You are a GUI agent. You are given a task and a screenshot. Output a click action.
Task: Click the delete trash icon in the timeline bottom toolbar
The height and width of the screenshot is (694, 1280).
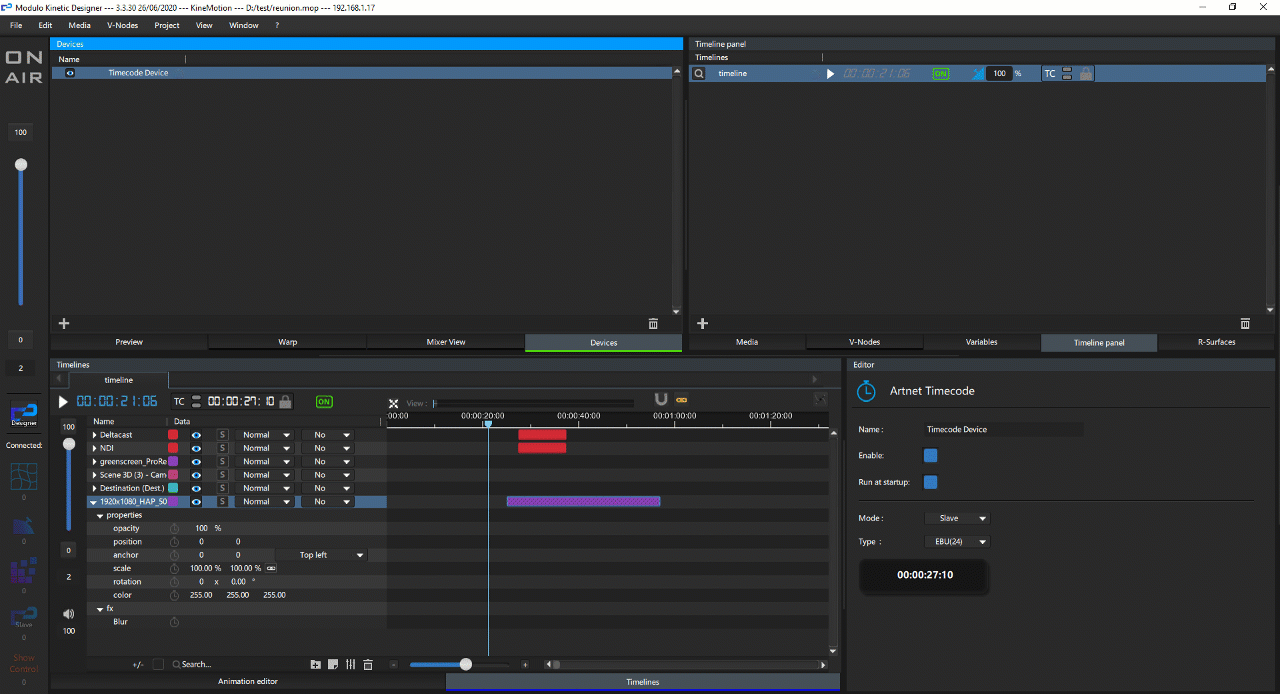click(368, 664)
